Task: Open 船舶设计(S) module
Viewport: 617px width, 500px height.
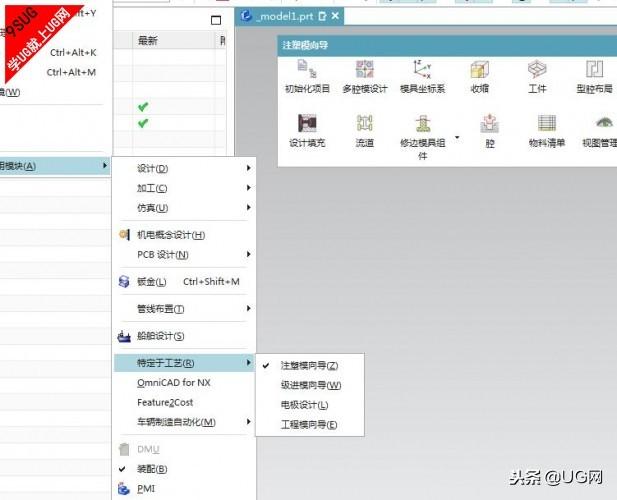Action: pos(184,336)
